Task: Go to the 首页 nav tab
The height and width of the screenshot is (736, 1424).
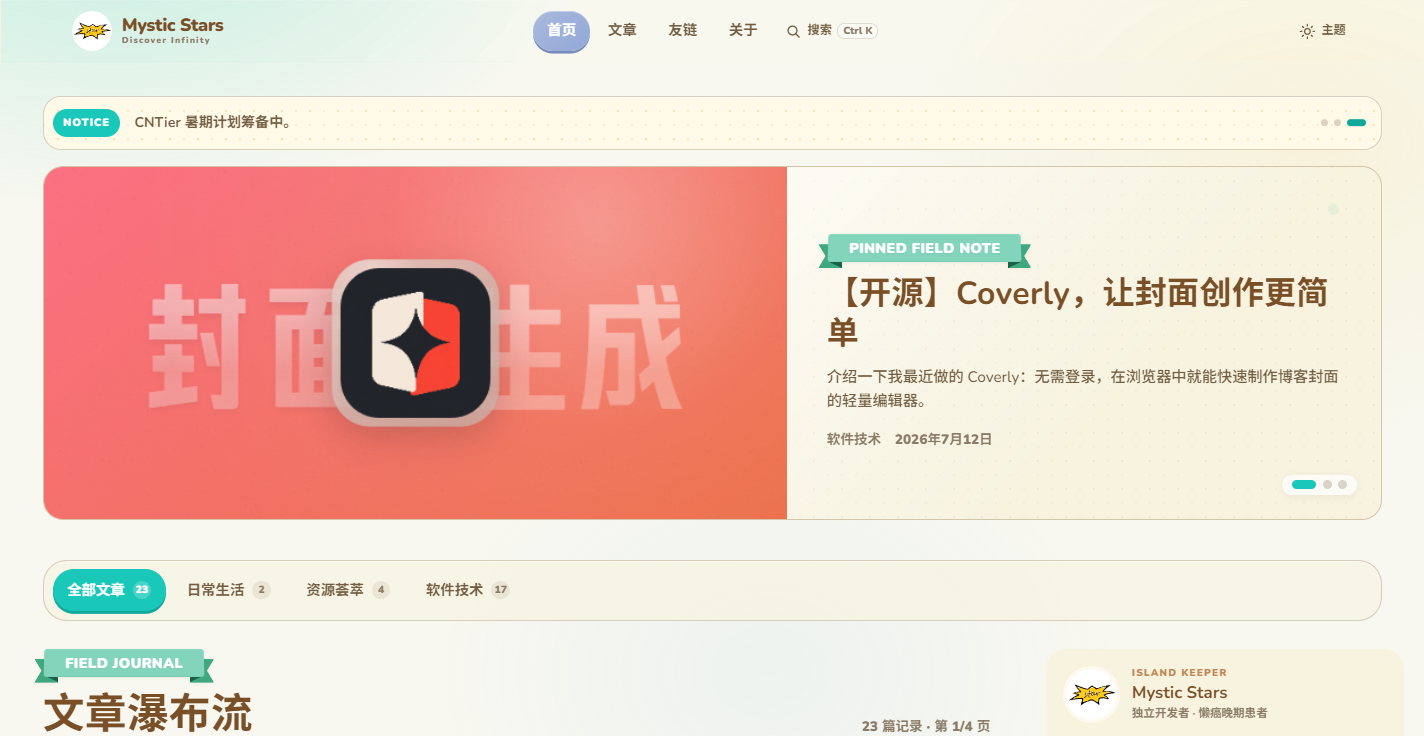Action: pyautogui.click(x=561, y=31)
